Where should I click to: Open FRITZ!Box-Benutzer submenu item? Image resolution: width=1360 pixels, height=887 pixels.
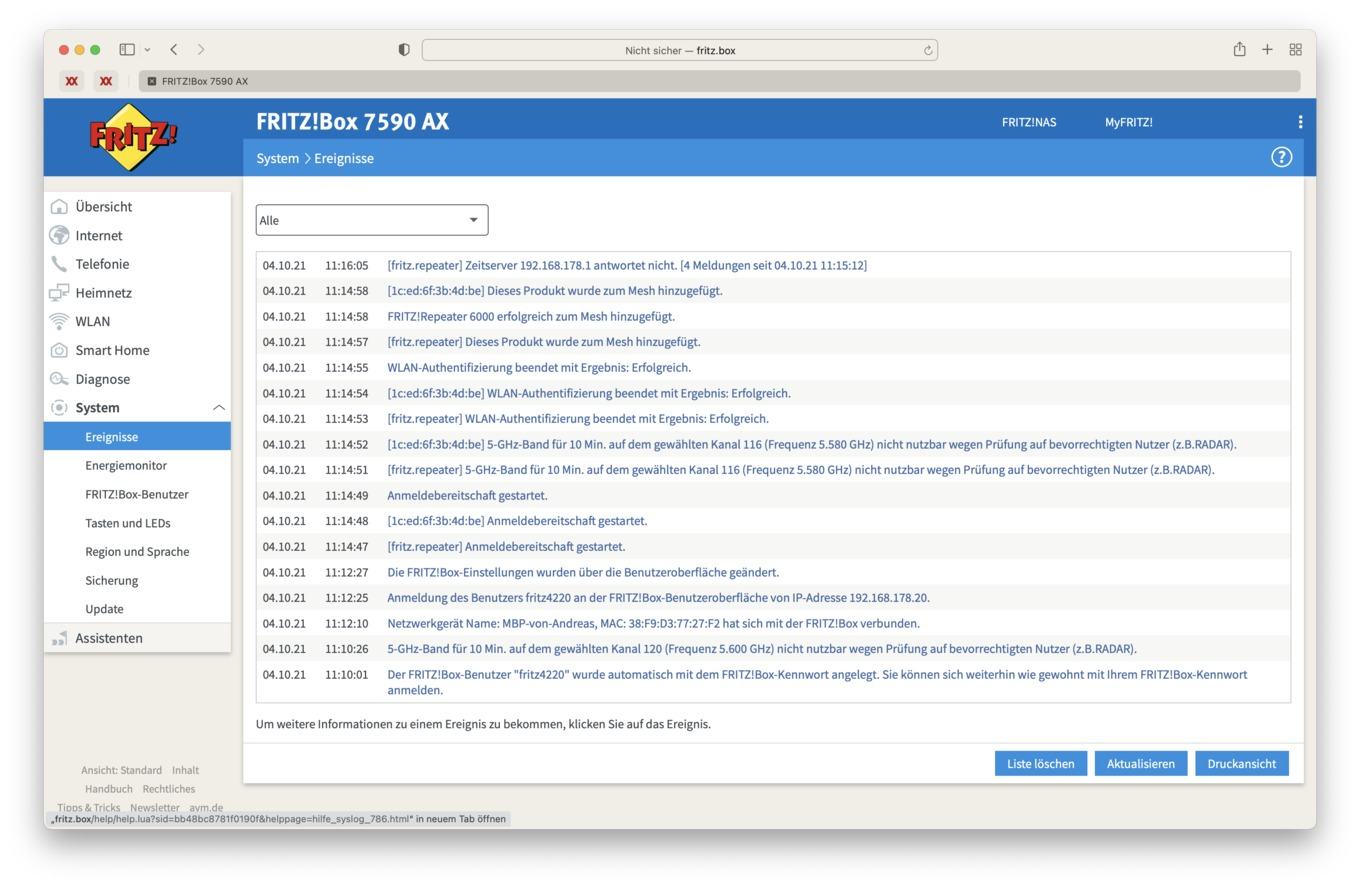[137, 494]
